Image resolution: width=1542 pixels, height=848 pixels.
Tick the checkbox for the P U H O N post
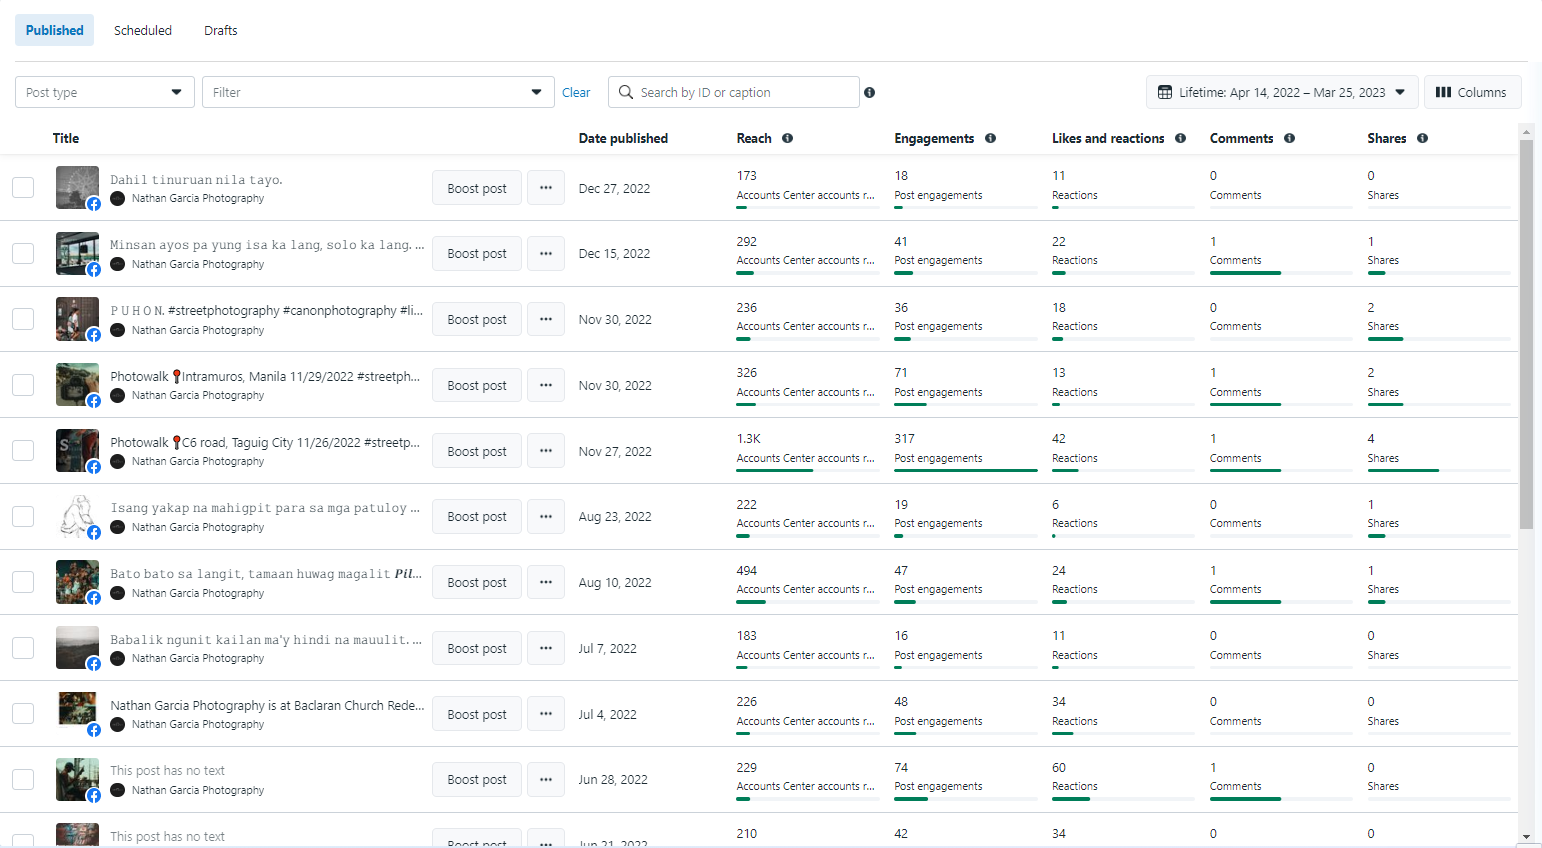tap(23, 319)
